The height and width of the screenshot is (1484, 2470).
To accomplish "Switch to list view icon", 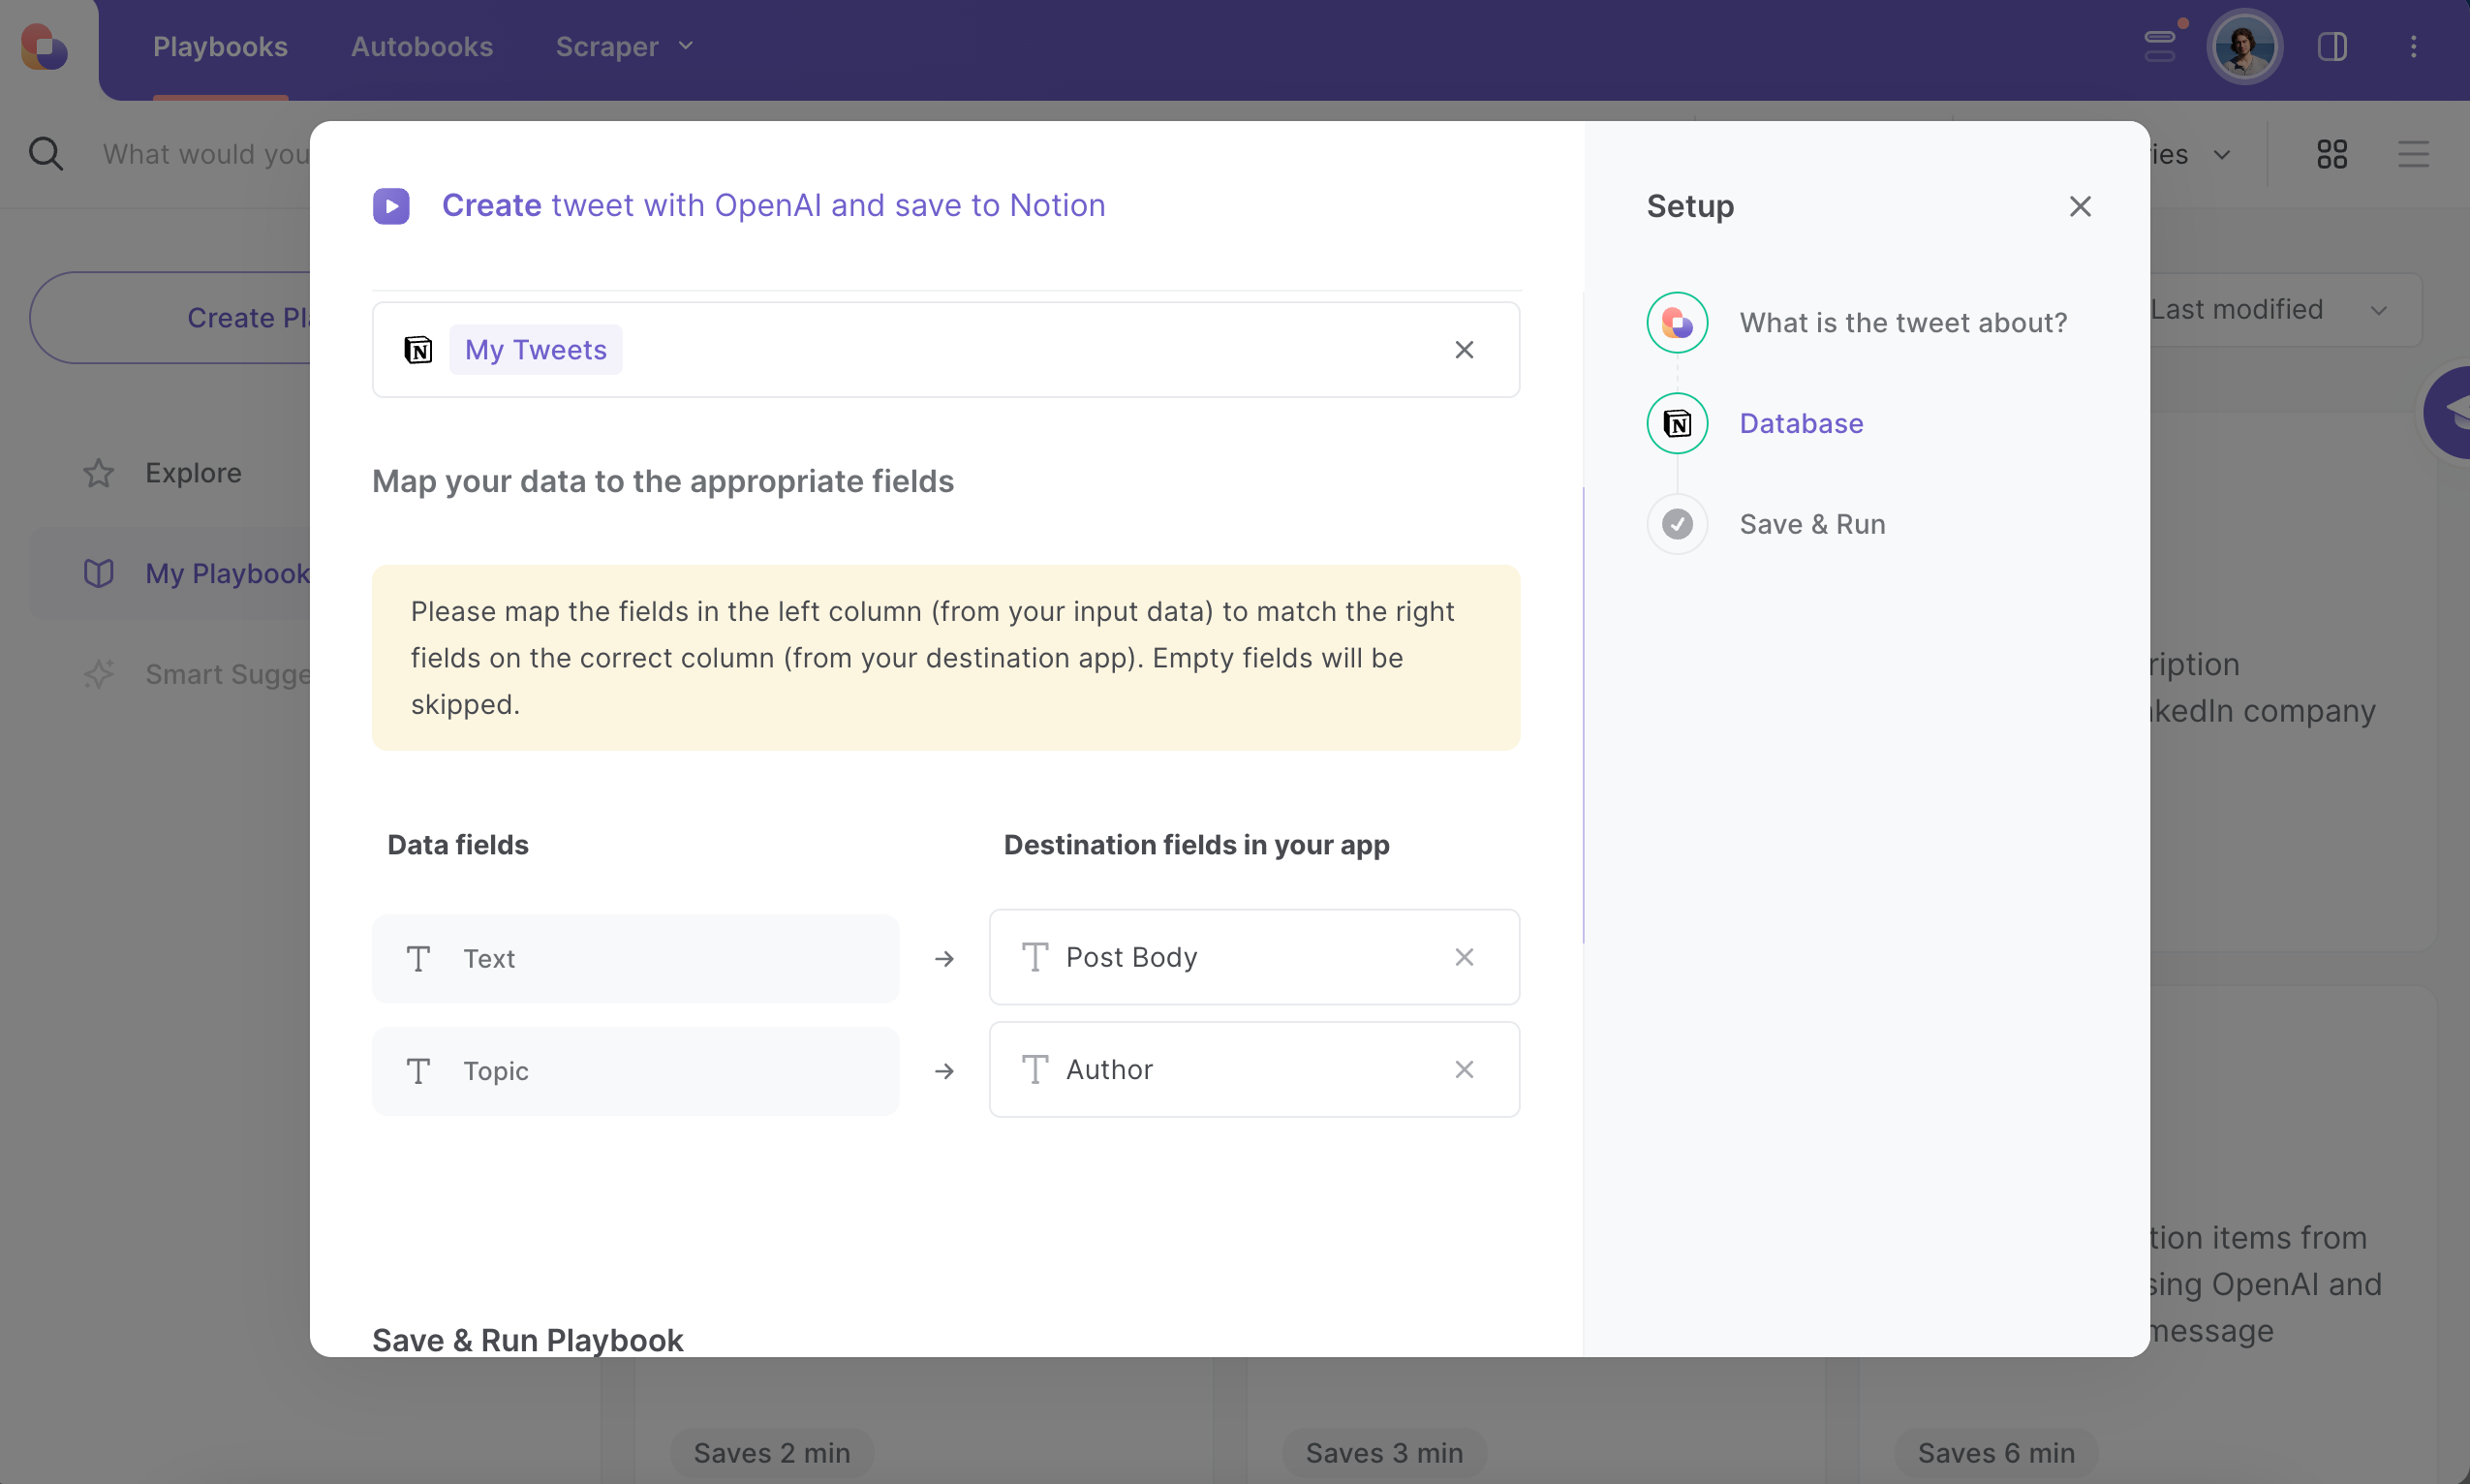I will click(2413, 154).
